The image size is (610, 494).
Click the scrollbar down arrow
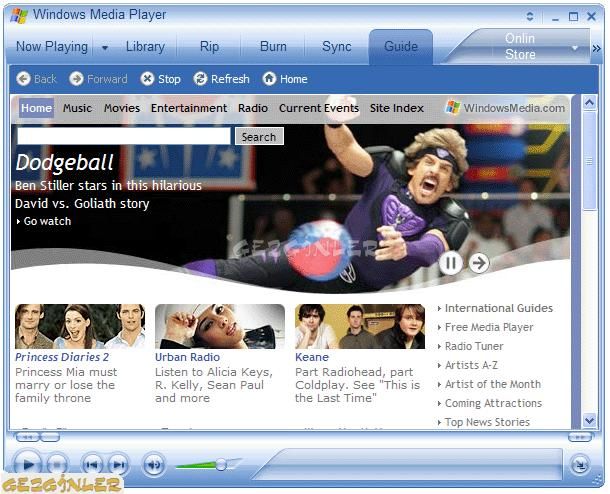pyautogui.click(x=589, y=420)
